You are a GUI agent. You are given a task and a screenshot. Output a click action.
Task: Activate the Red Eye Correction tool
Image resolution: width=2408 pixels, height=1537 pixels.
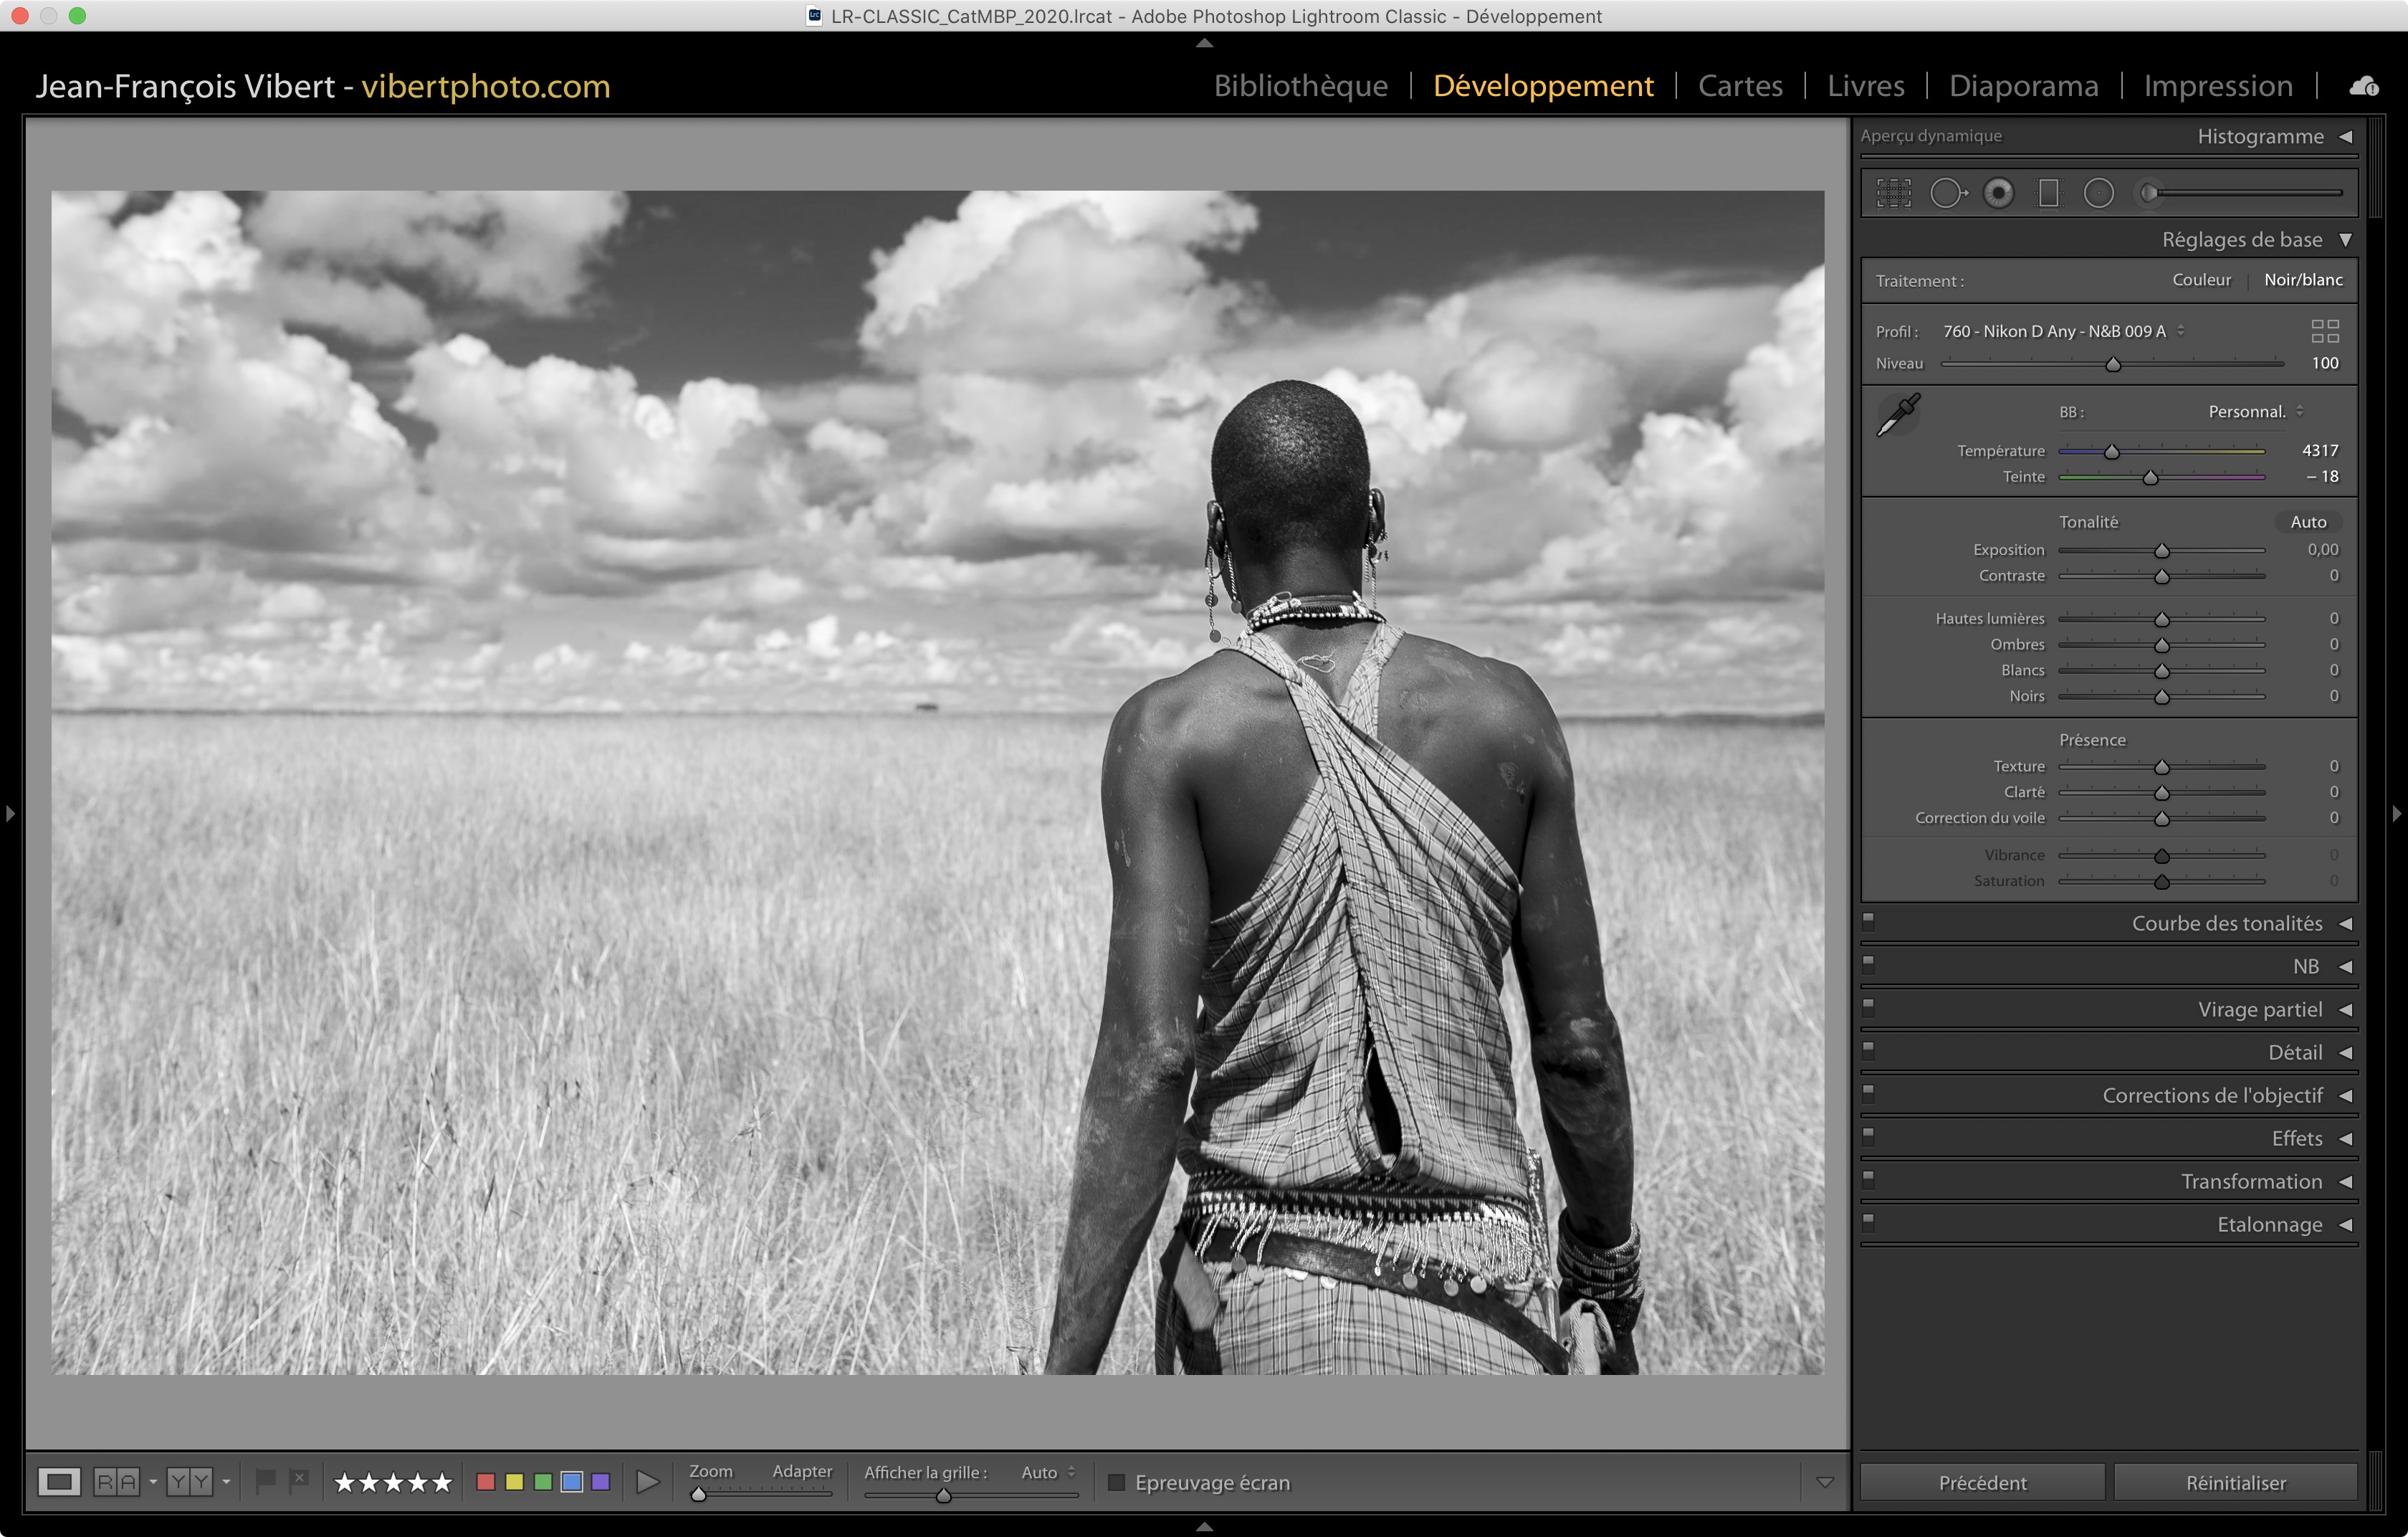click(x=1998, y=193)
